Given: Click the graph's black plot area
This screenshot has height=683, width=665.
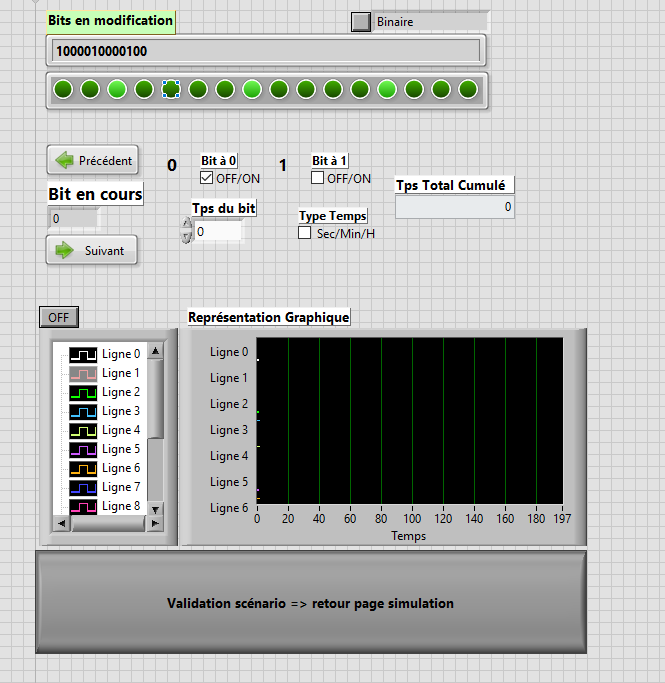Looking at the screenshot, I should [x=410, y=421].
